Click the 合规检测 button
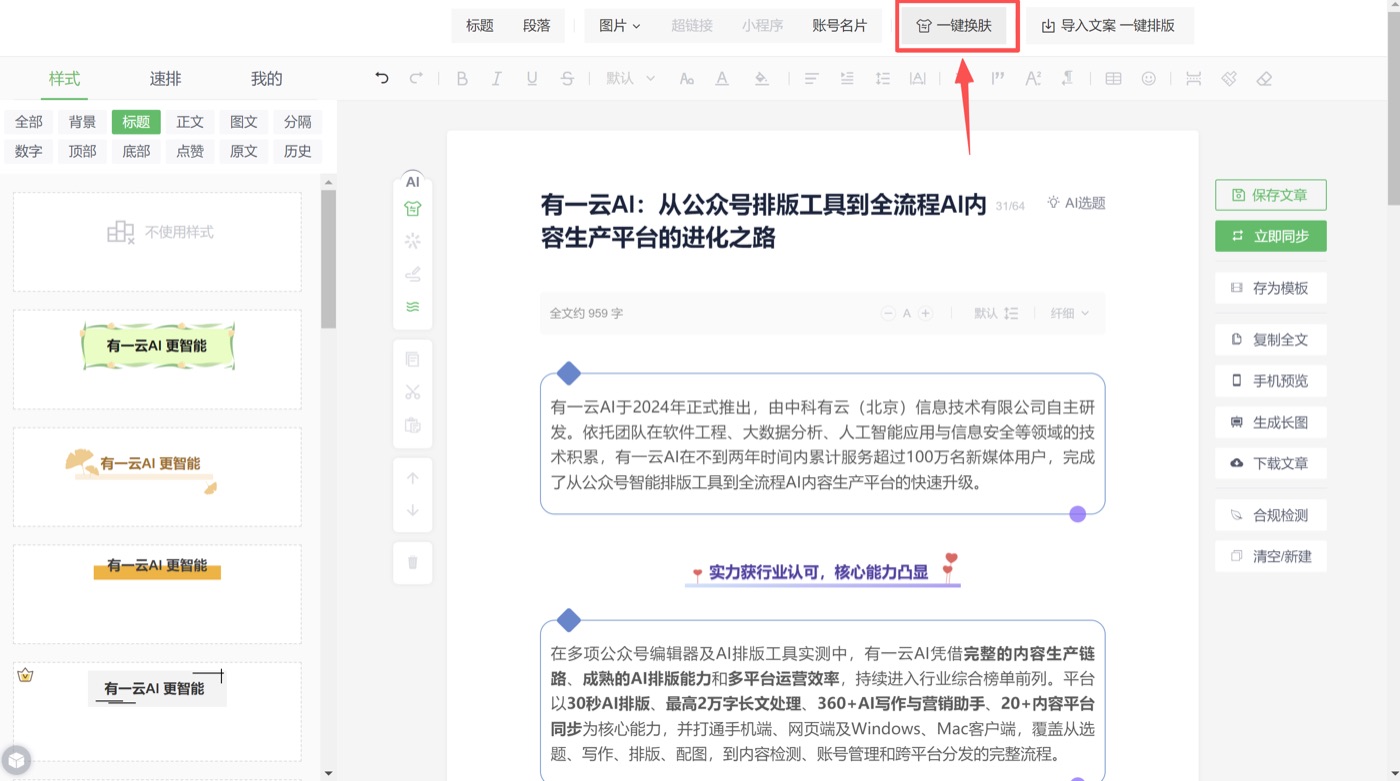The width and height of the screenshot is (1400, 781). 1271,515
